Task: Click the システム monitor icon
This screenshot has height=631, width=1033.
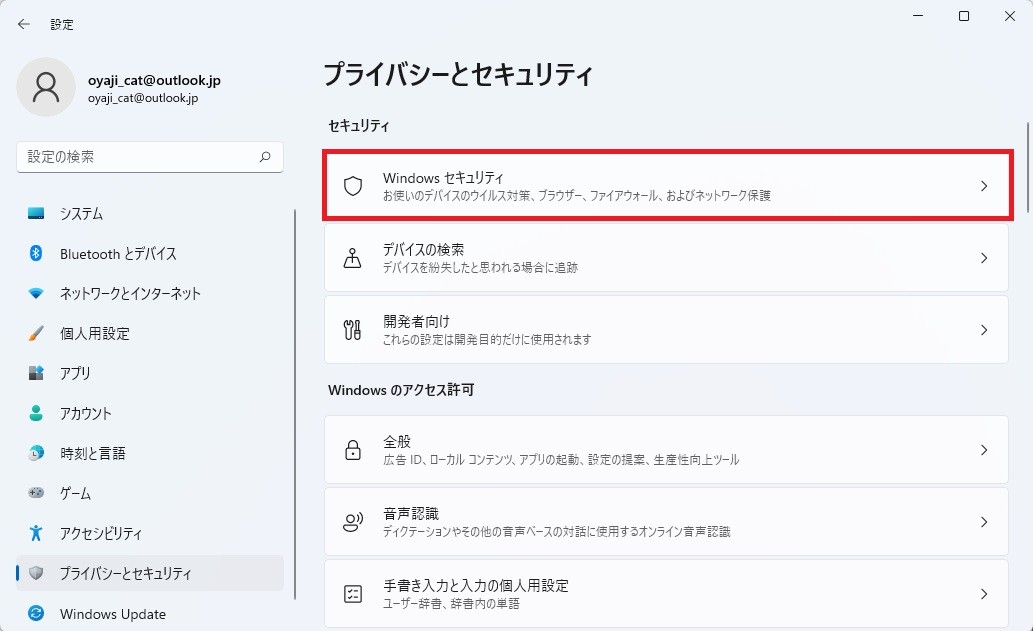Action: (x=36, y=213)
